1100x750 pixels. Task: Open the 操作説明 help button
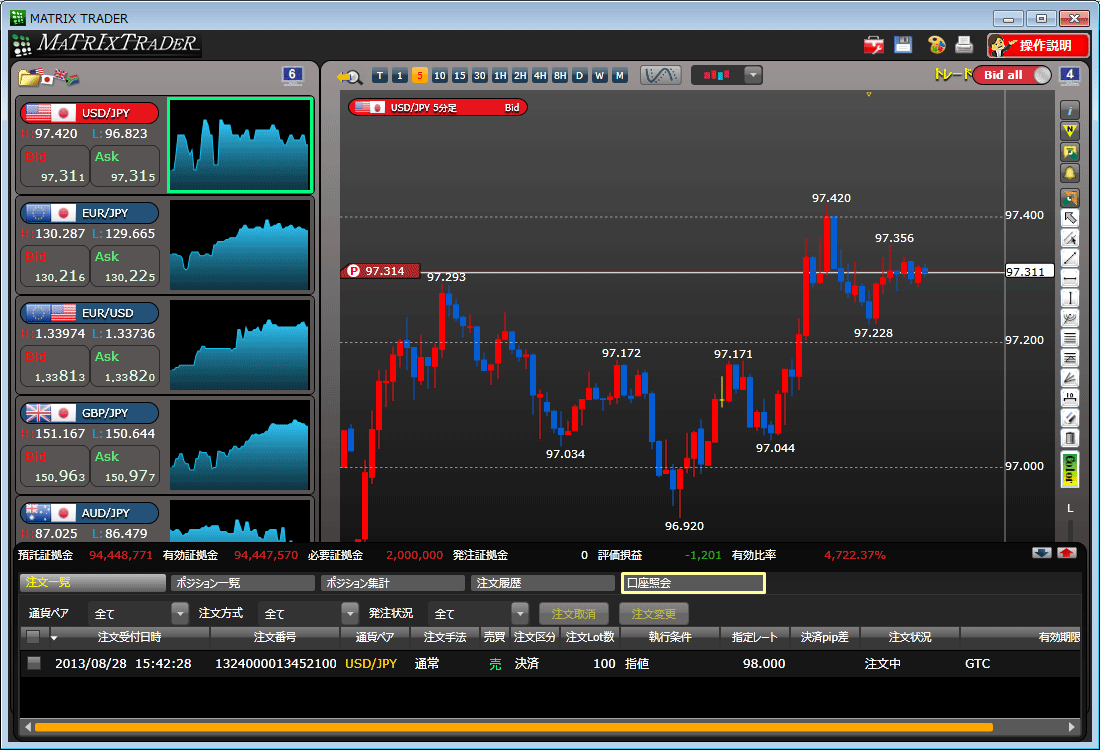coord(1038,46)
